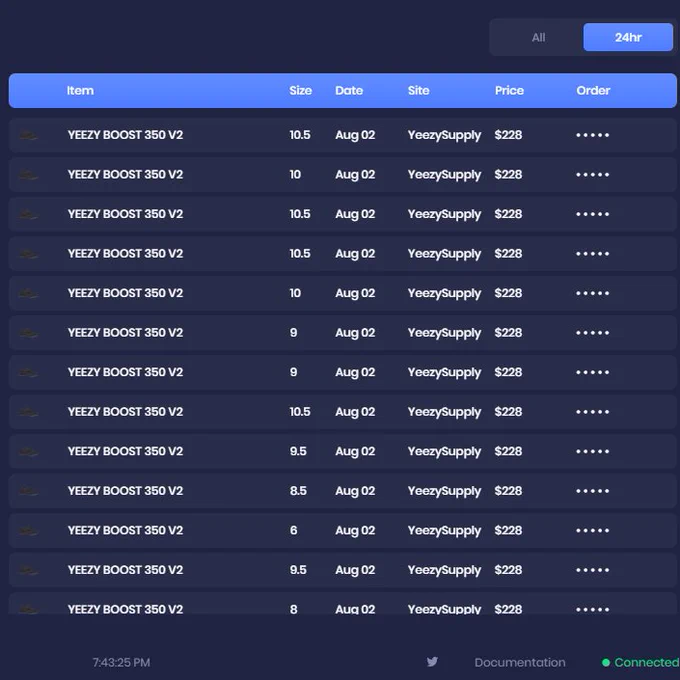Sort by the Date column header
This screenshot has width=680, height=680.
349,91
